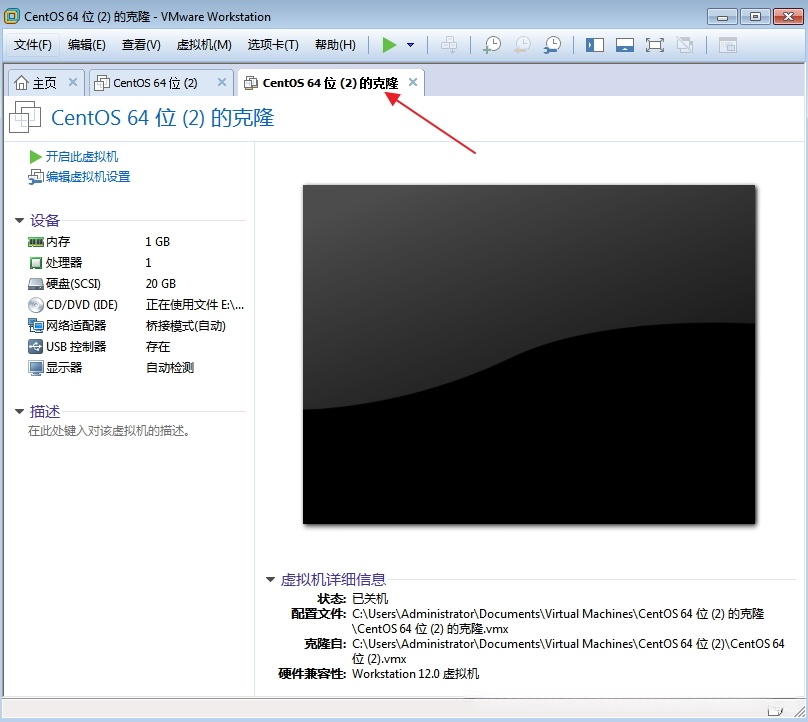Collapse the 描述 section
The width and height of the screenshot is (808, 722).
pos(20,411)
